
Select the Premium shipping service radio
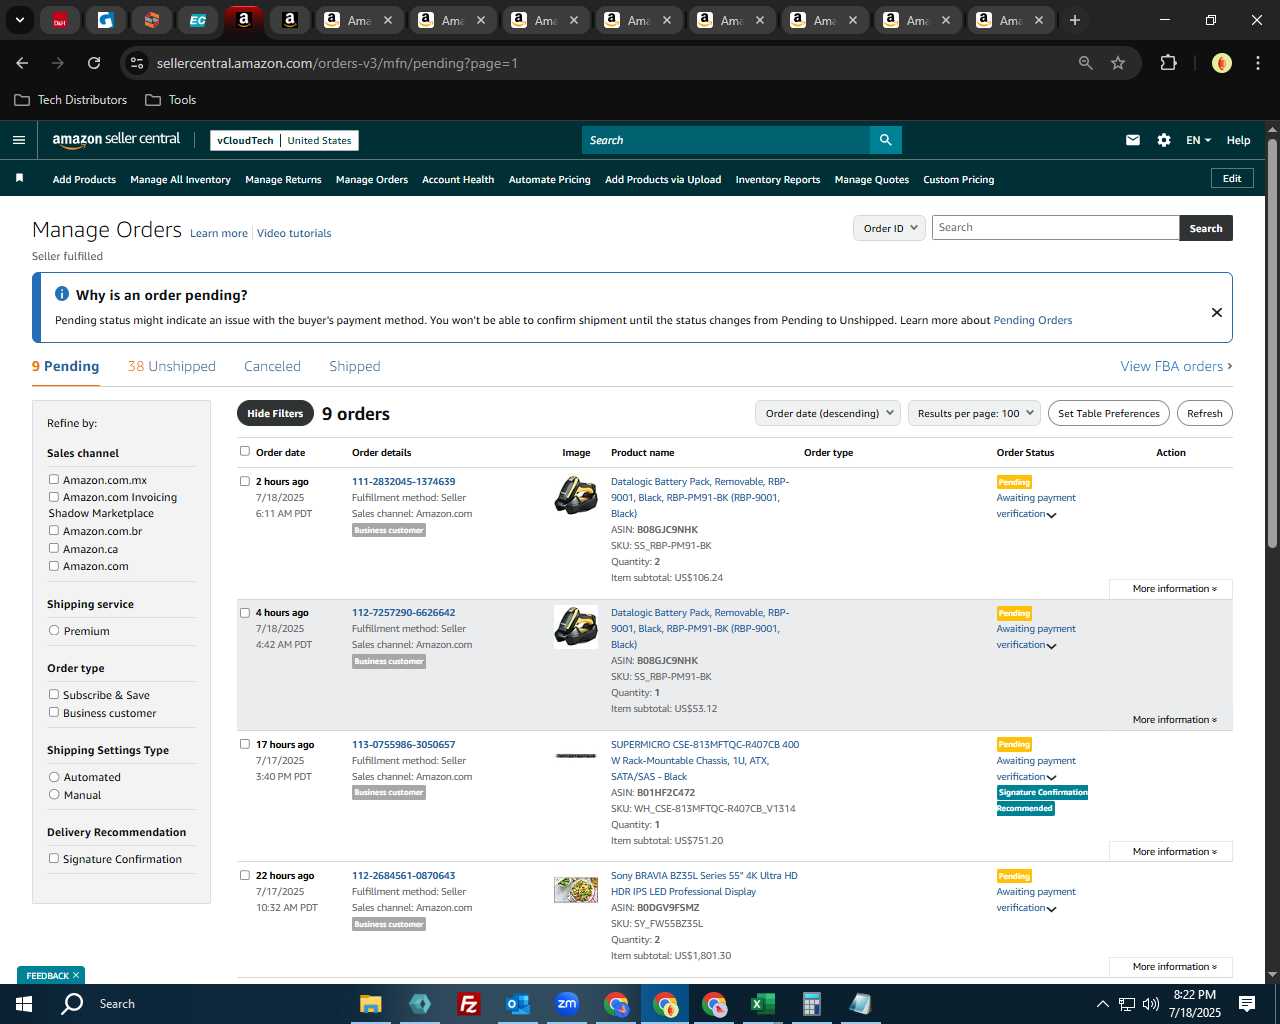[54, 630]
